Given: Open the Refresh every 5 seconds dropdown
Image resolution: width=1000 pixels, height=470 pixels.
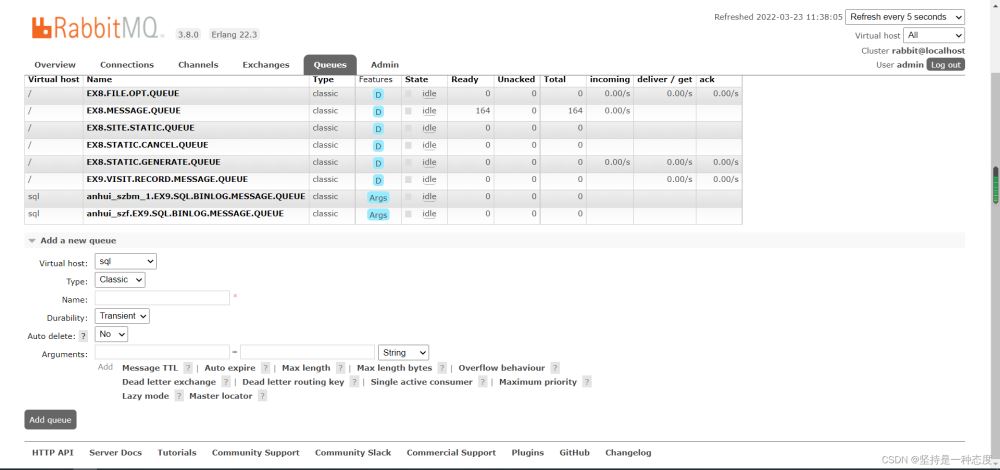Looking at the screenshot, I should point(904,17).
